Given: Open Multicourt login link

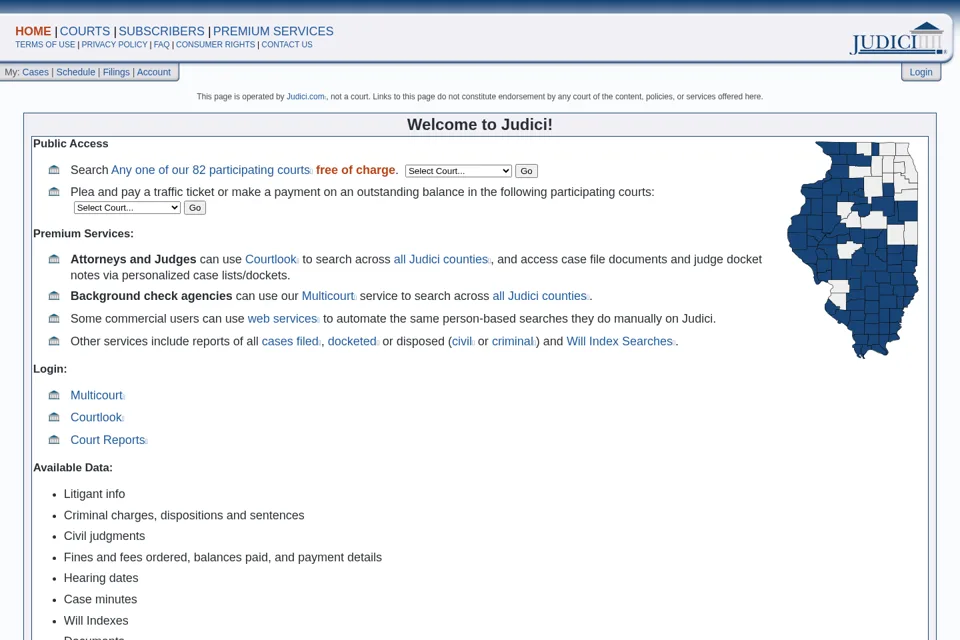Looking at the screenshot, I should 97,395.
